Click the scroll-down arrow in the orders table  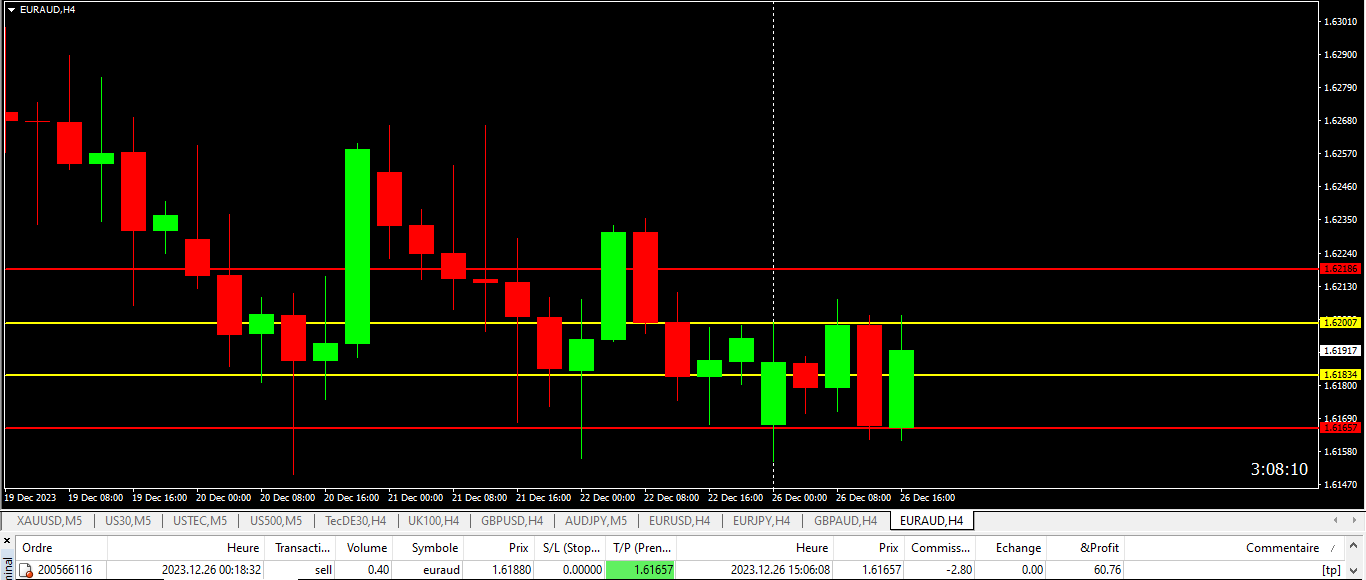pos(1355,570)
